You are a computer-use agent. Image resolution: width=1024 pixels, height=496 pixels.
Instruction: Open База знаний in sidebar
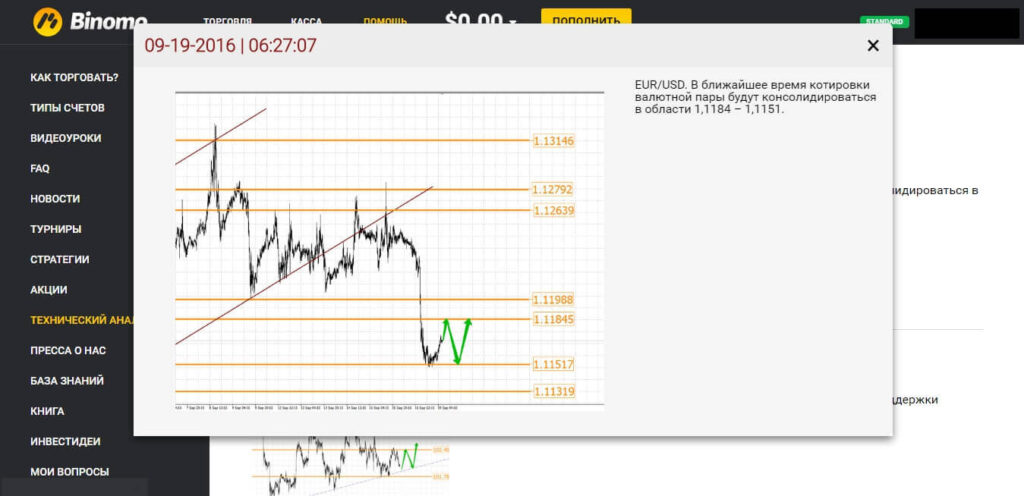coord(66,381)
